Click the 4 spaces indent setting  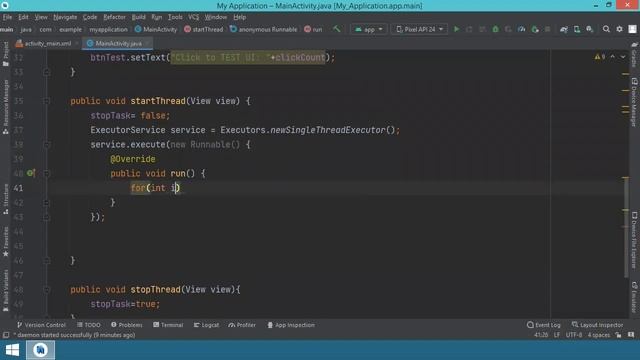click(598, 335)
